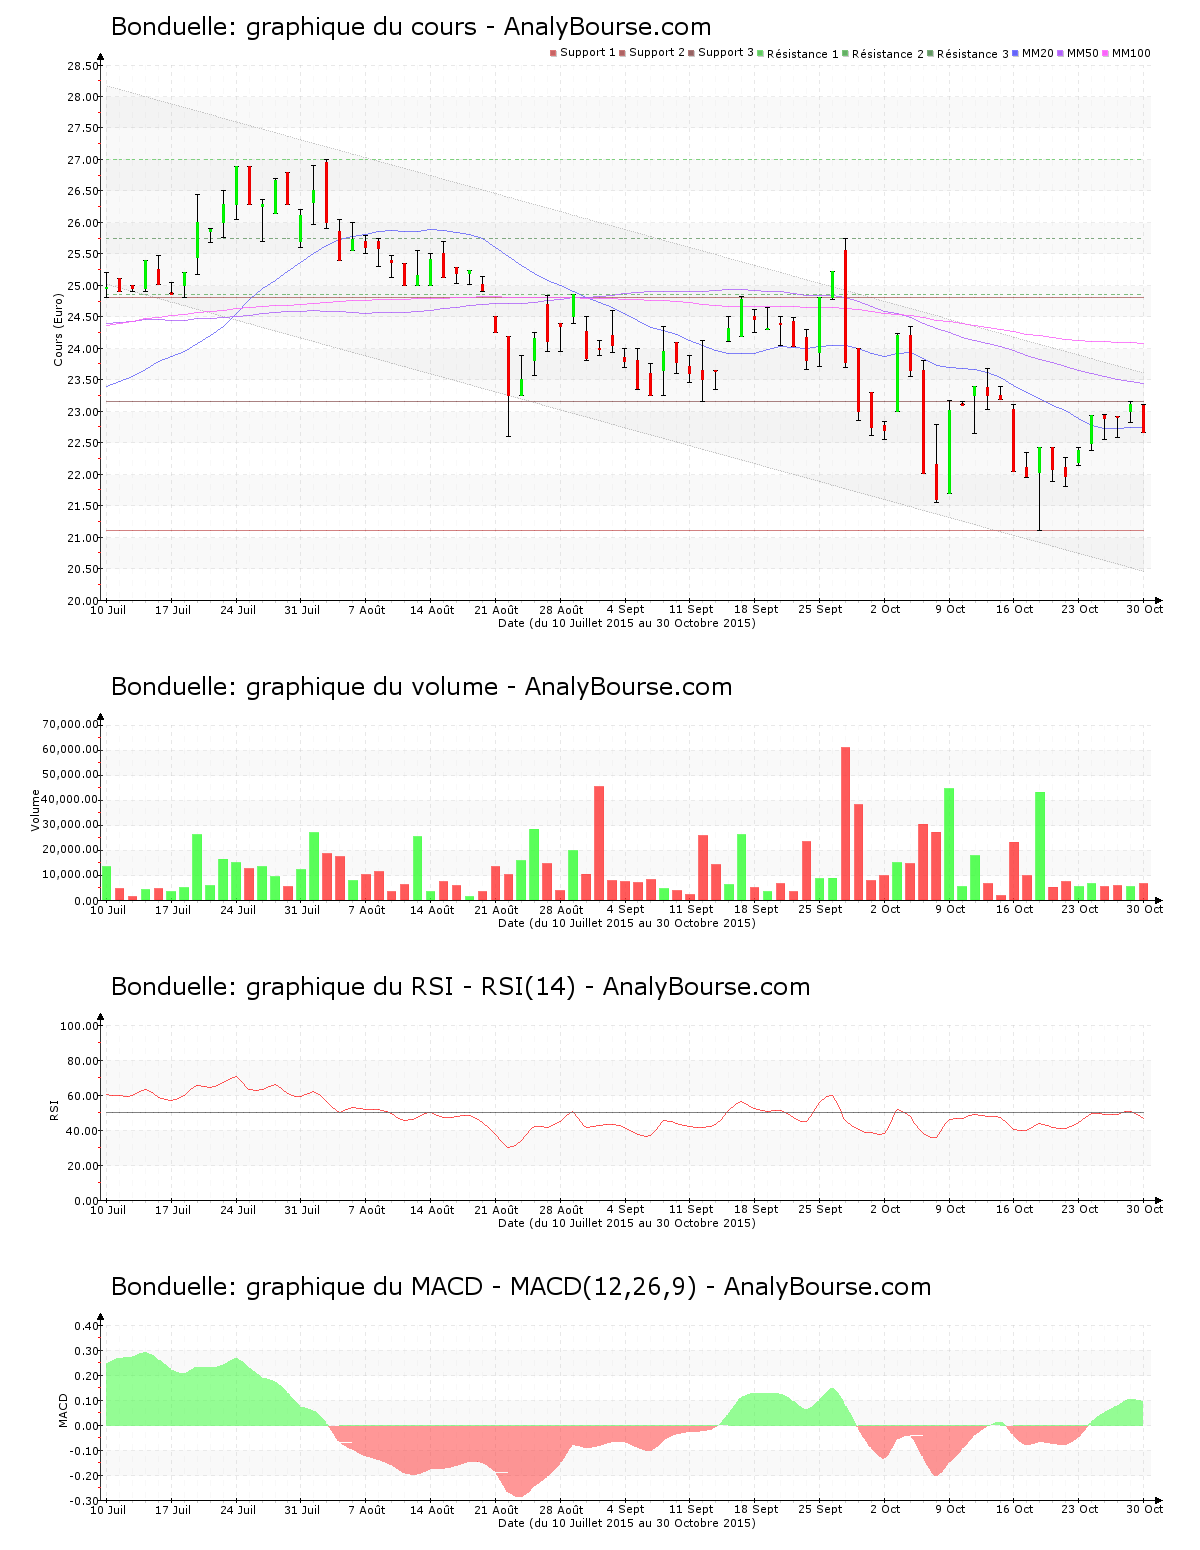The image size is (1200, 1550).
Task: Click the '25 Sept' label on price chart
Action: (820, 609)
